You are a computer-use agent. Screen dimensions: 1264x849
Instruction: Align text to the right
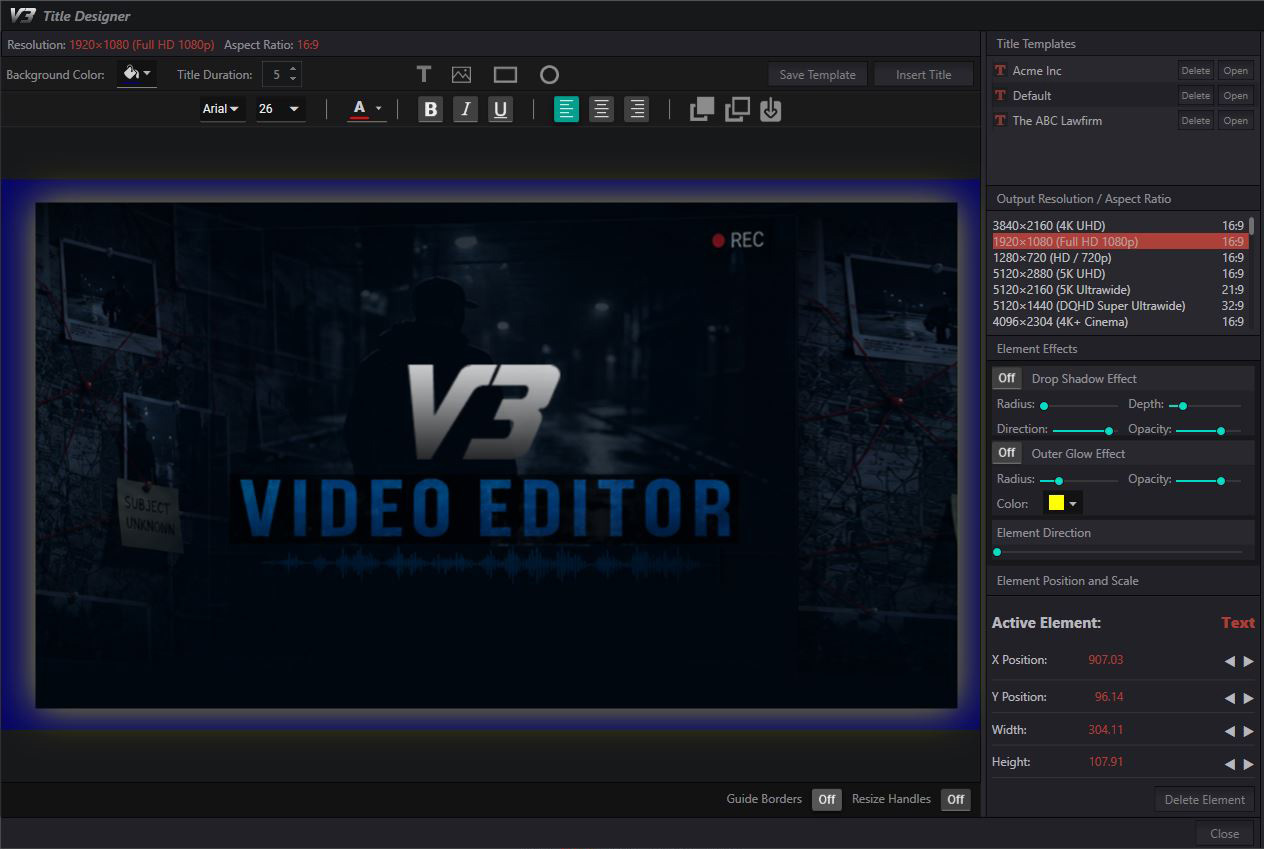coord(637,109)
